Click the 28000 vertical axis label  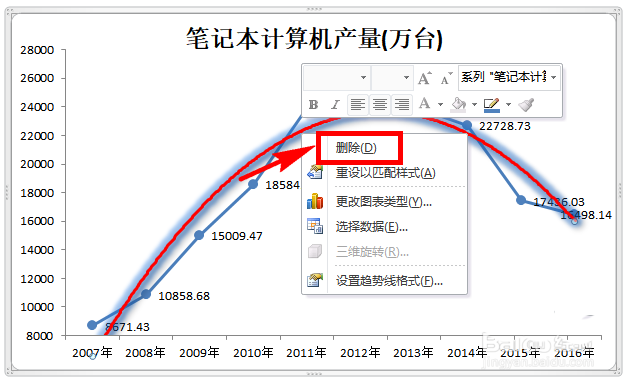(x=37, y=50)
